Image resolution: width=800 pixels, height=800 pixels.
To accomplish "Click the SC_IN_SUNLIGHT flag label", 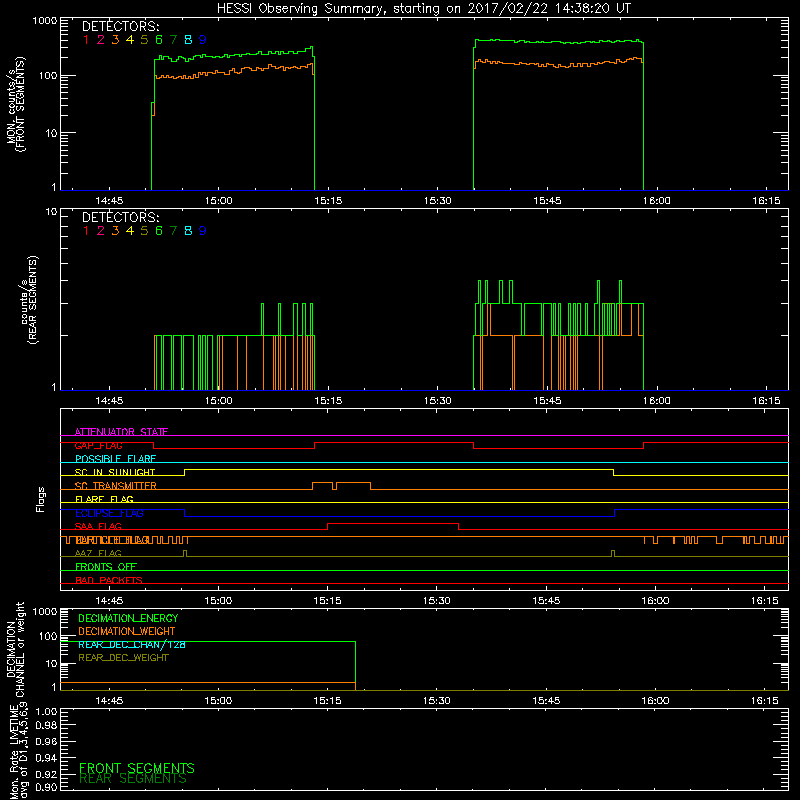I will click(115, 472).
